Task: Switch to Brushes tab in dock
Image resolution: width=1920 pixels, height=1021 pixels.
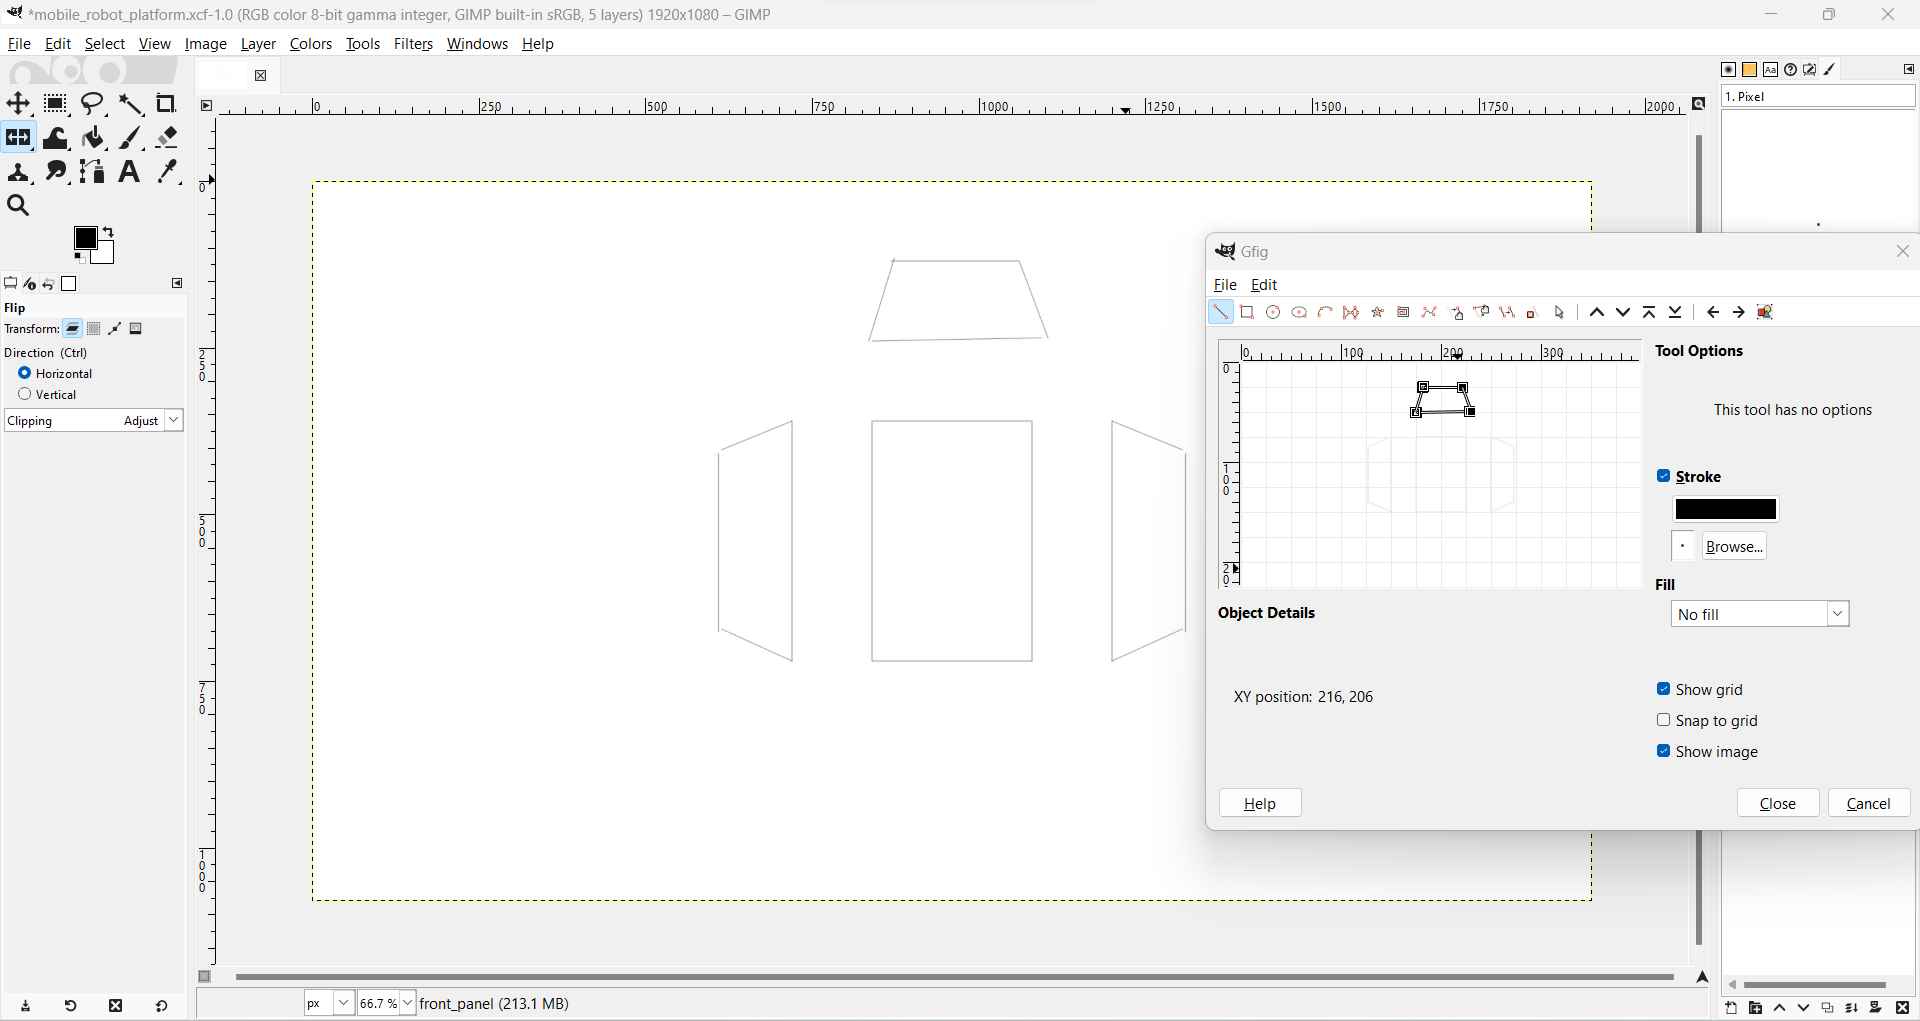Action: [x=1728, y=70]
